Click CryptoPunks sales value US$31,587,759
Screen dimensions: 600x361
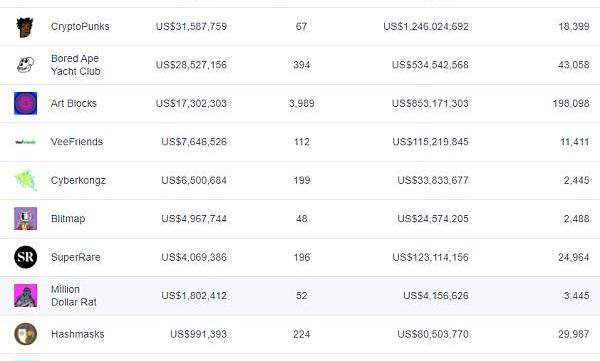click(x=191, y=26)
